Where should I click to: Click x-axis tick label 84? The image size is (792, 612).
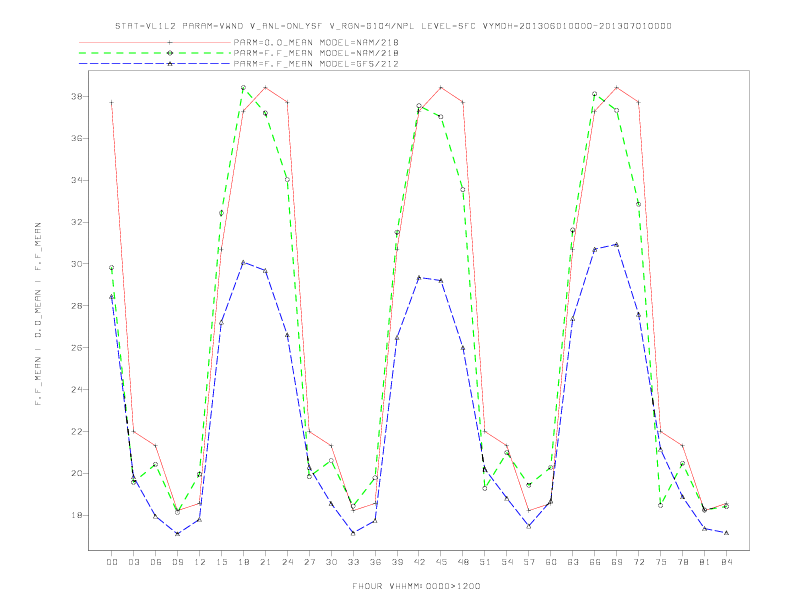(x=727, y=562)
